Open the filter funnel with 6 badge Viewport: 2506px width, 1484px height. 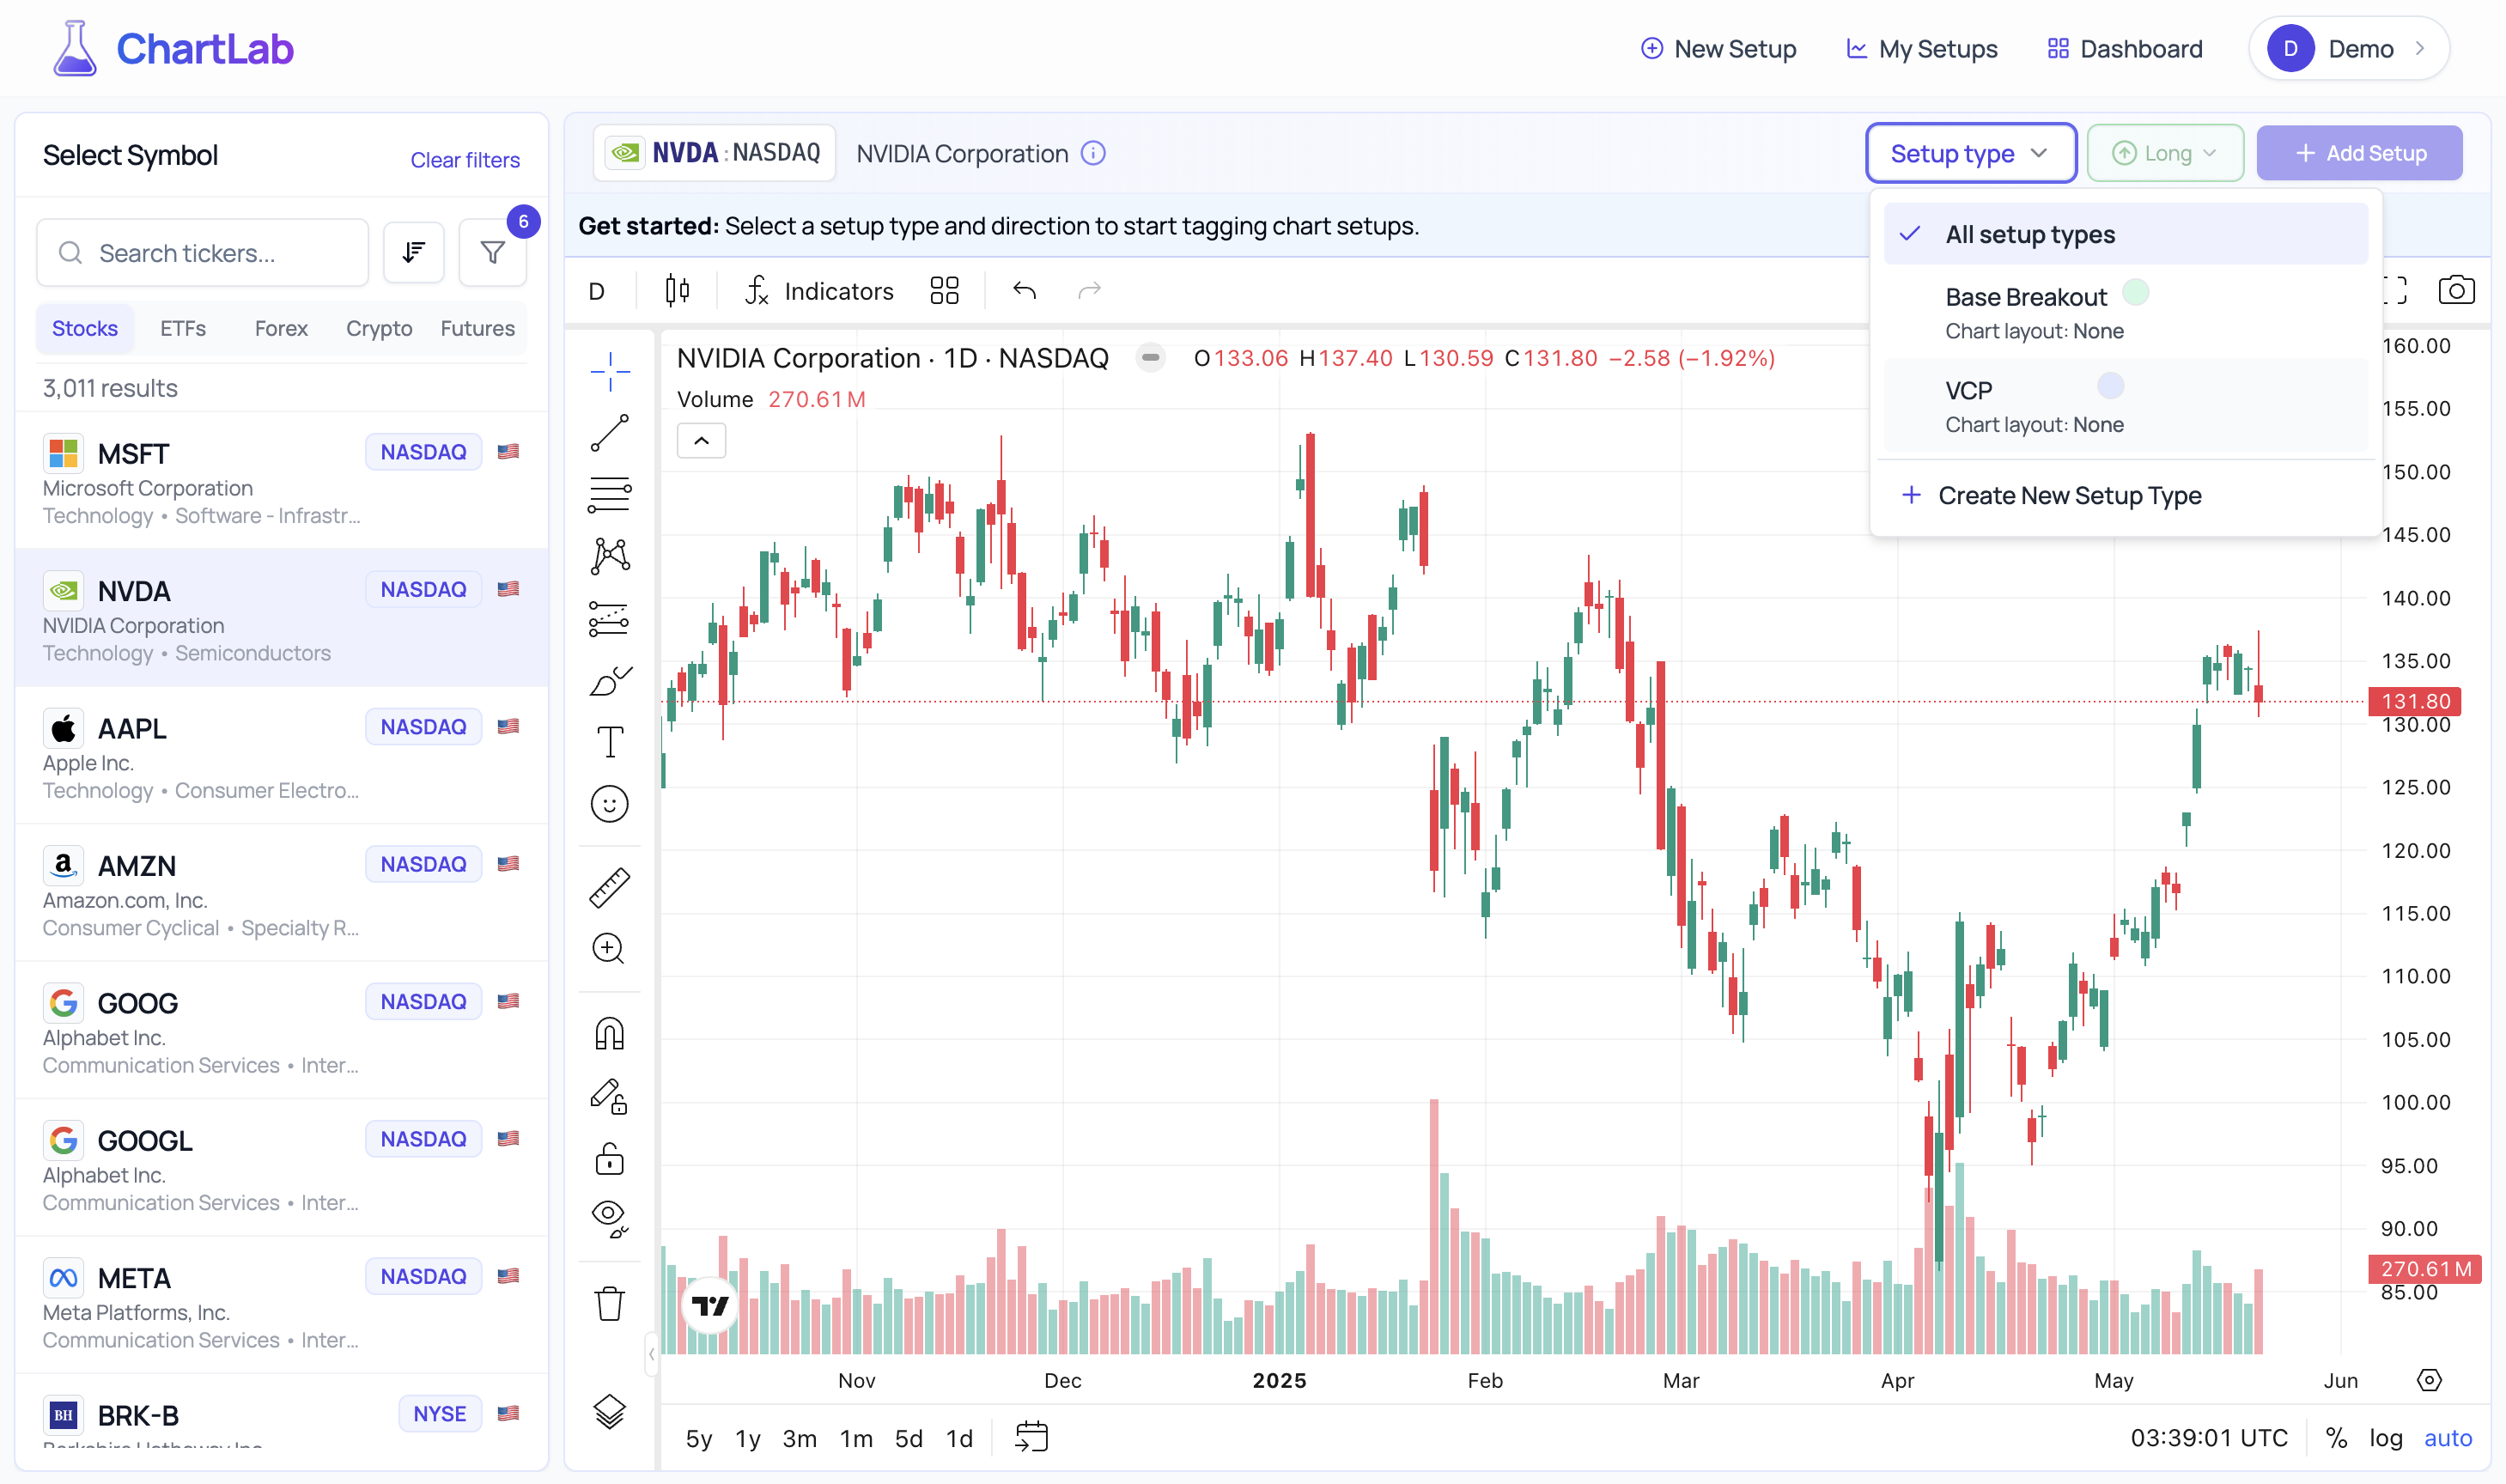[x=492, y=252]
